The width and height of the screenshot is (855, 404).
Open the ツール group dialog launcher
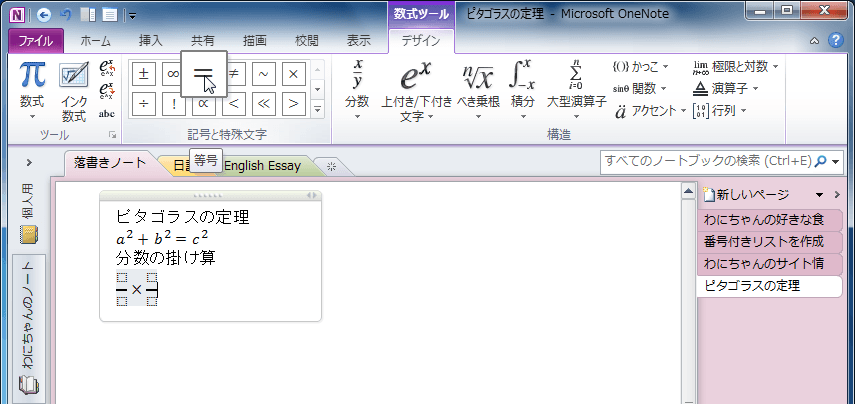click(113, 135)
